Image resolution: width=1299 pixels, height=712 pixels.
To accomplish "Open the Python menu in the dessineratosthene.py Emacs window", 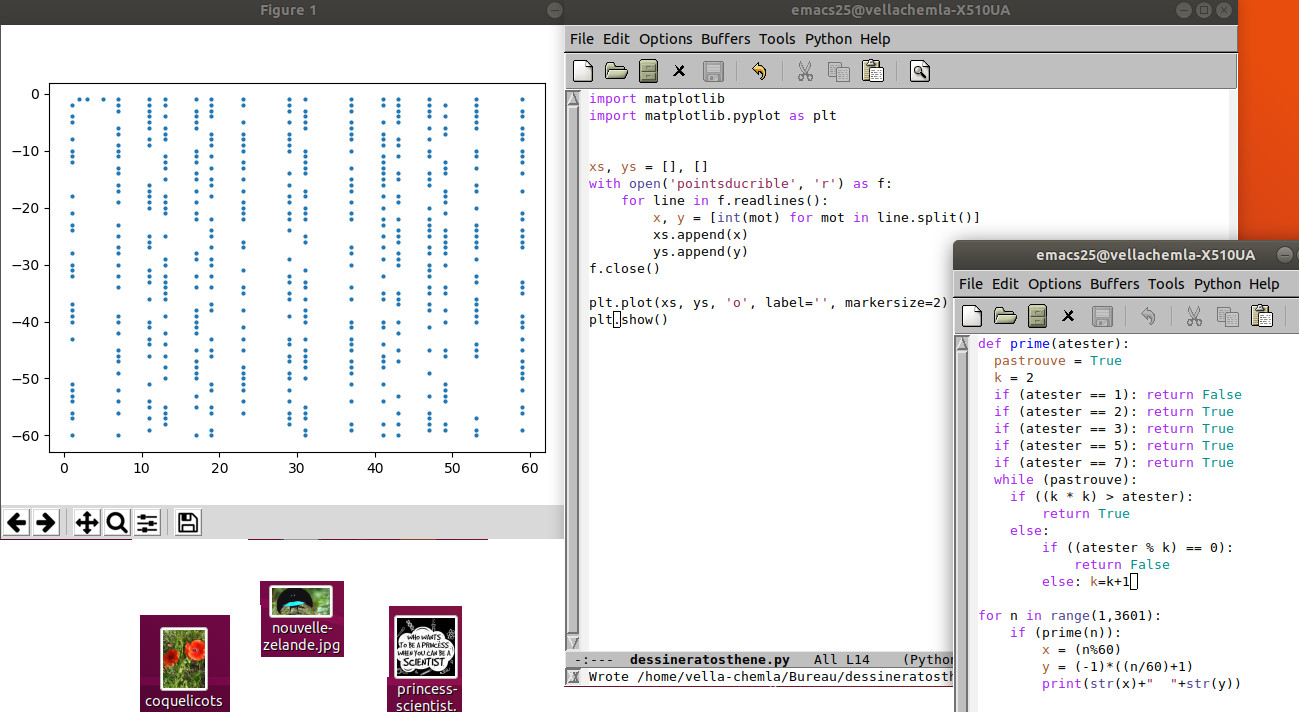I will point(828,39).
